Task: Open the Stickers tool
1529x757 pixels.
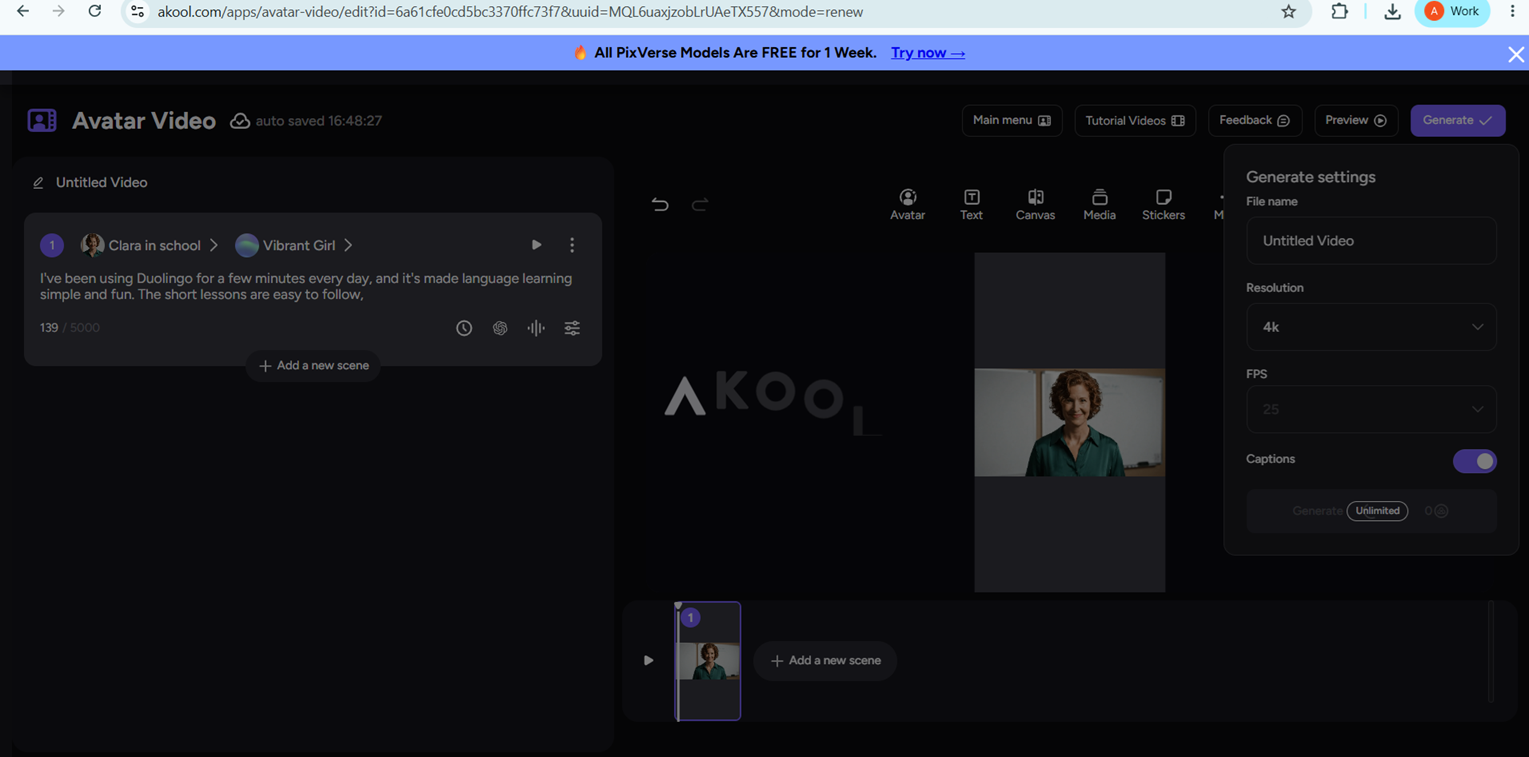Action: pos(1163,204)
